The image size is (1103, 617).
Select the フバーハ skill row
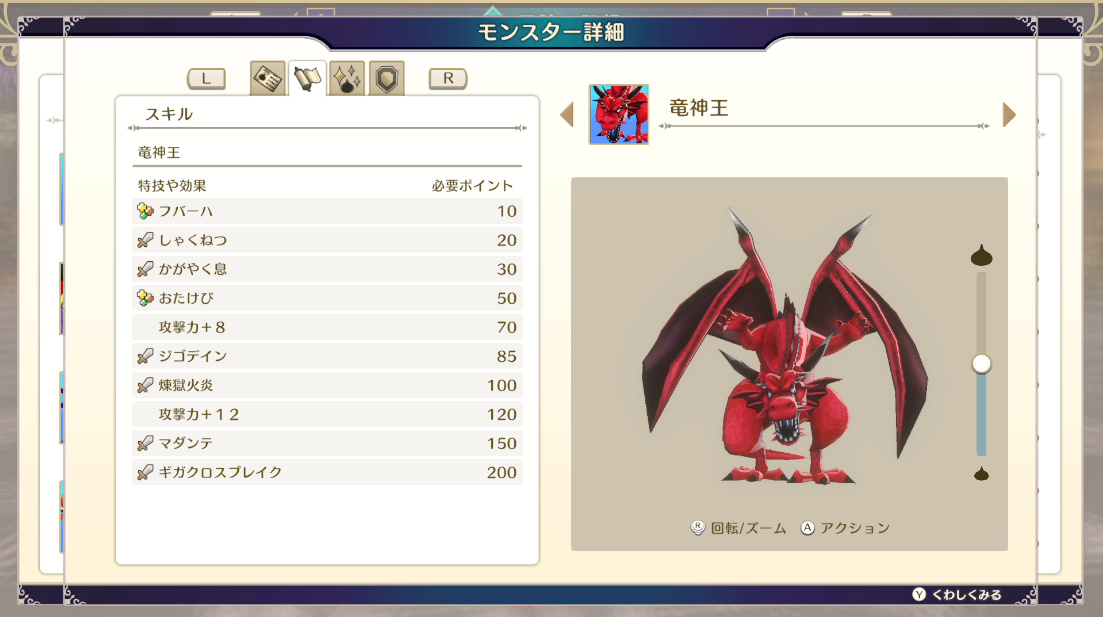[x=327, y=211]
